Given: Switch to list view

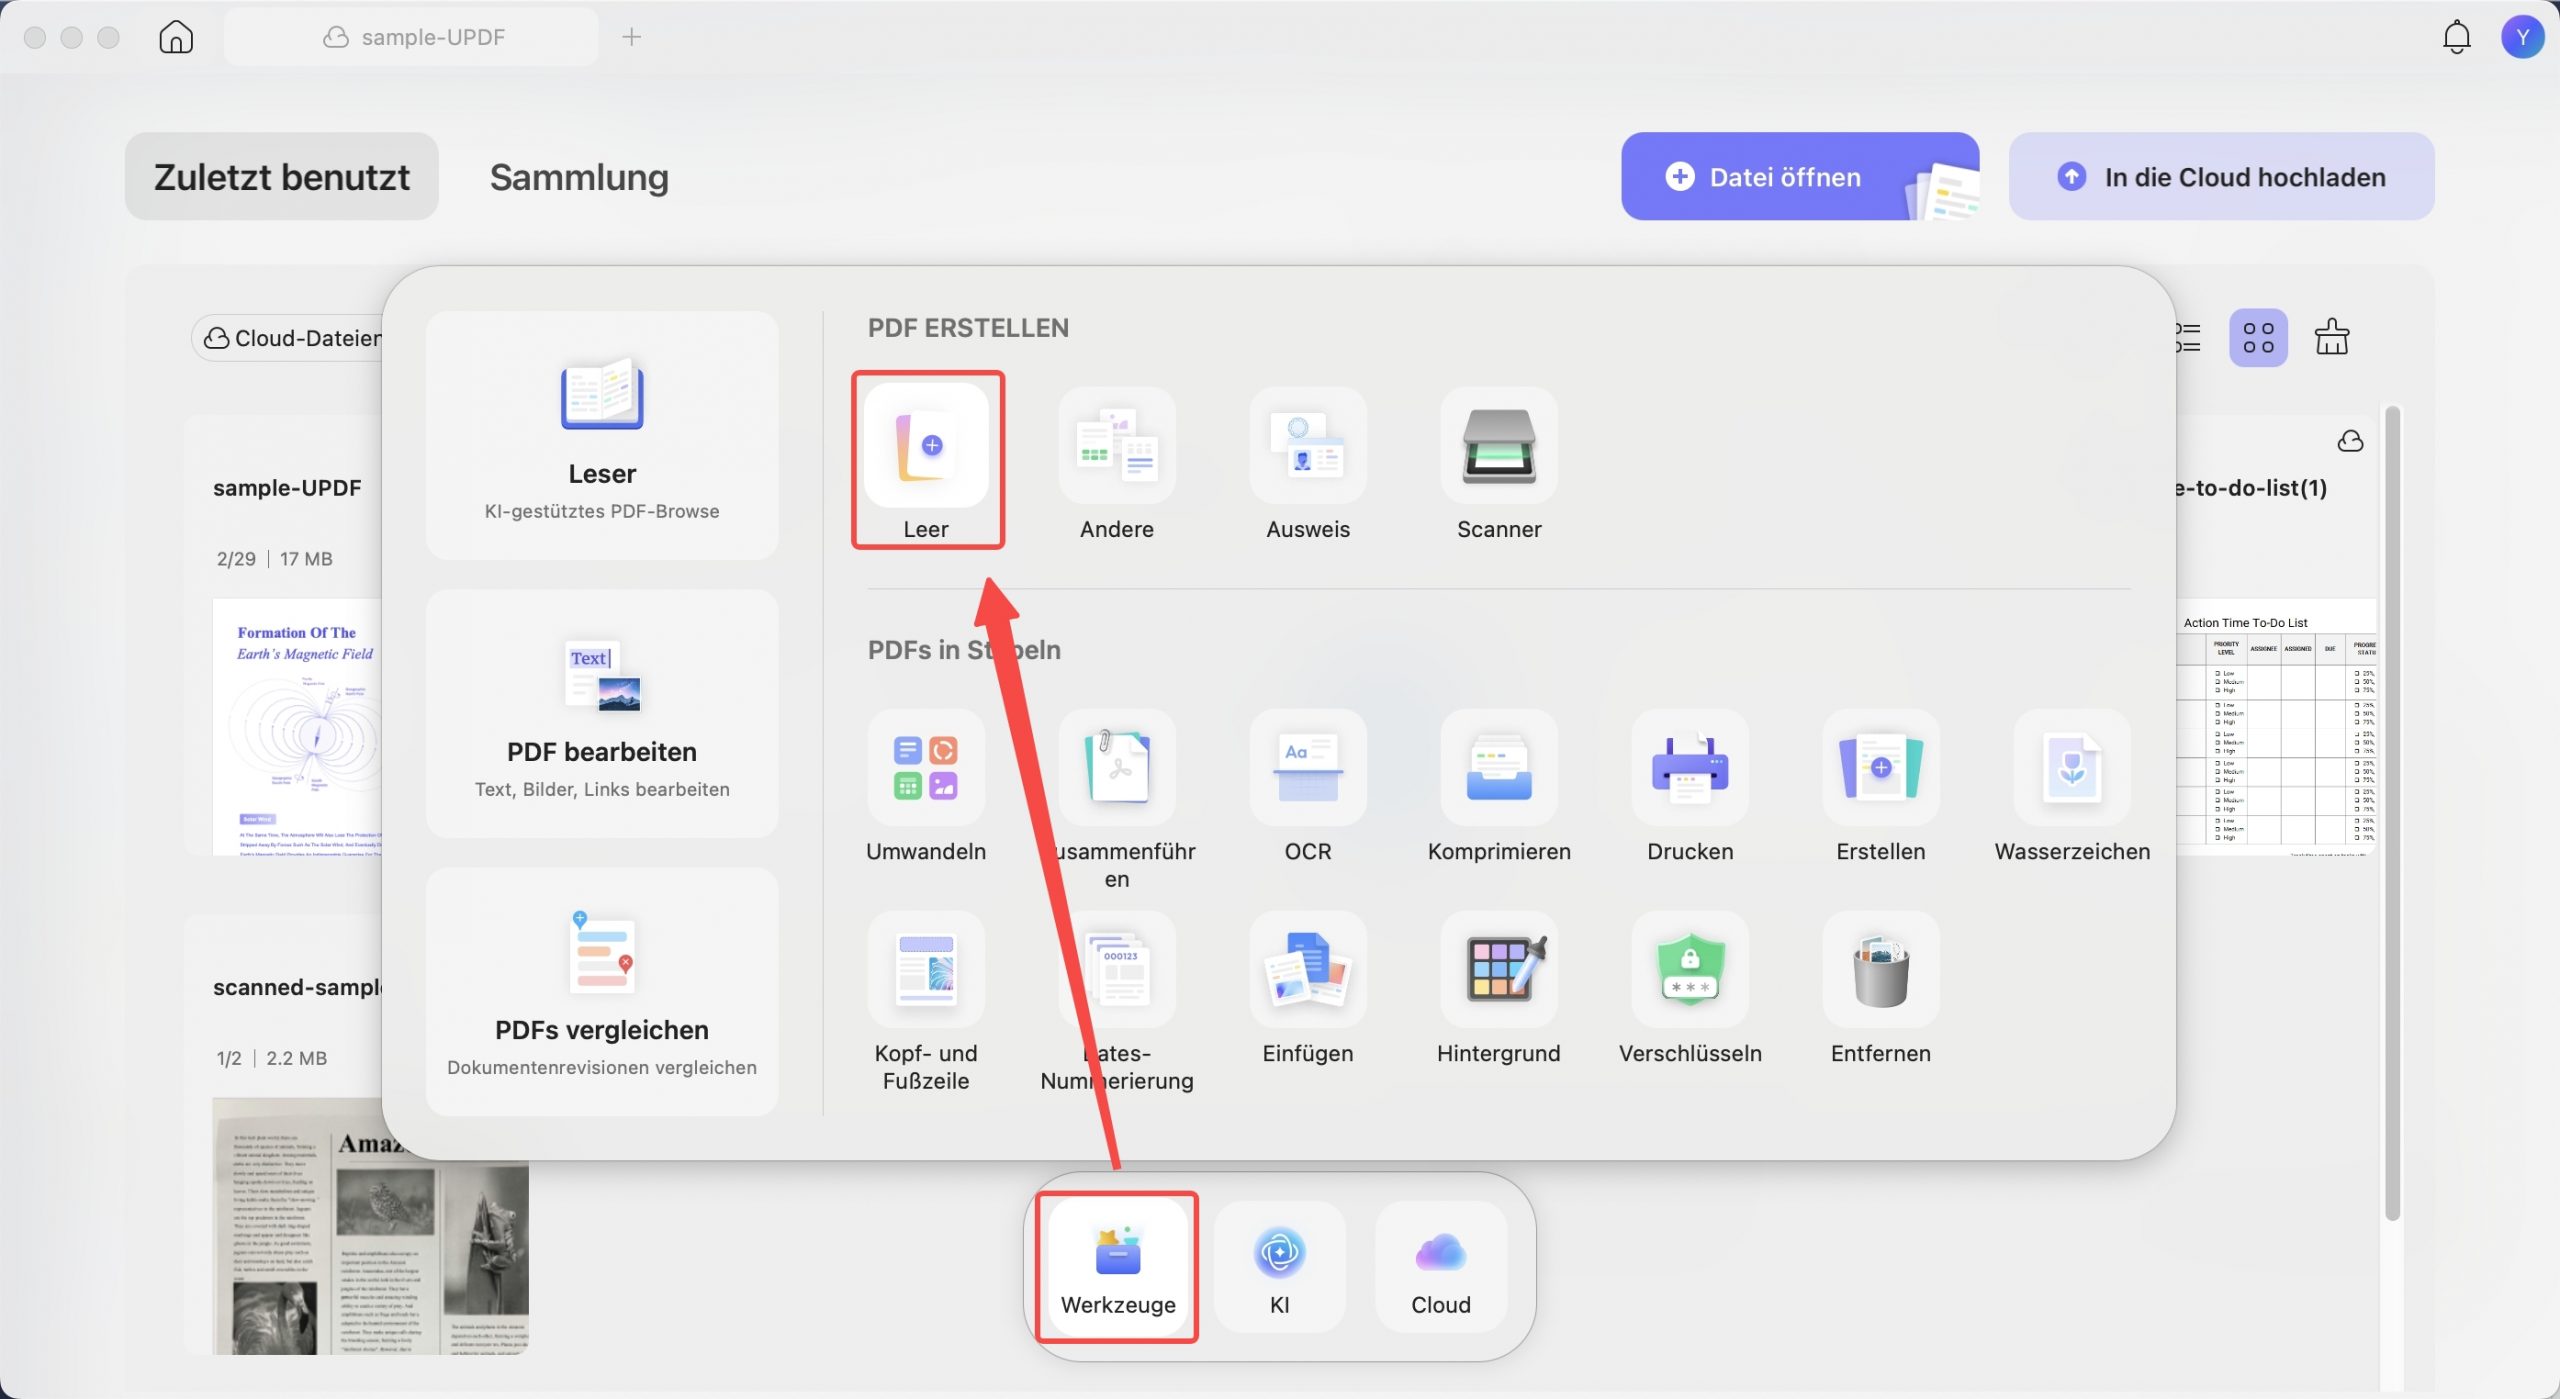Looking at the screenshot, I should tap(2188, 338).
